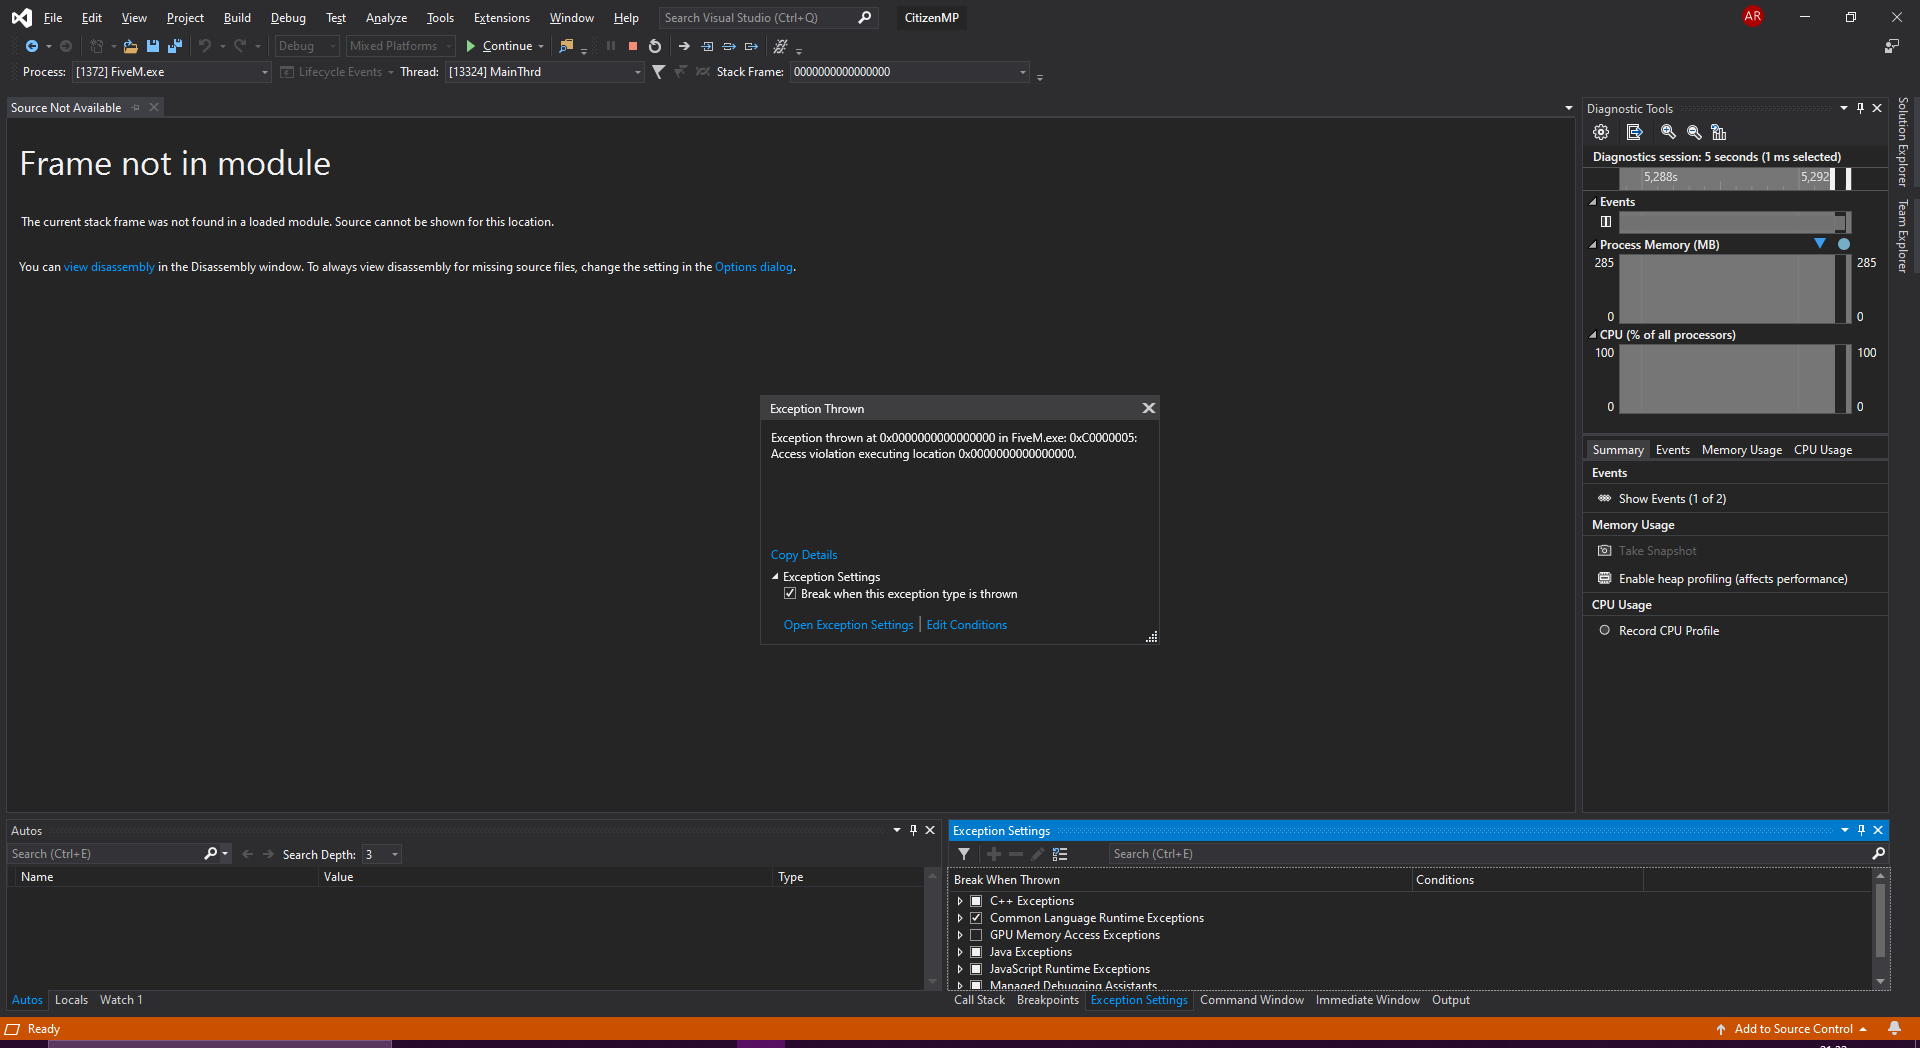Uncheck 'Break when this exception type is thrown'
1920x1048 pixels.
pyautogui.click(x=790, y=594)
